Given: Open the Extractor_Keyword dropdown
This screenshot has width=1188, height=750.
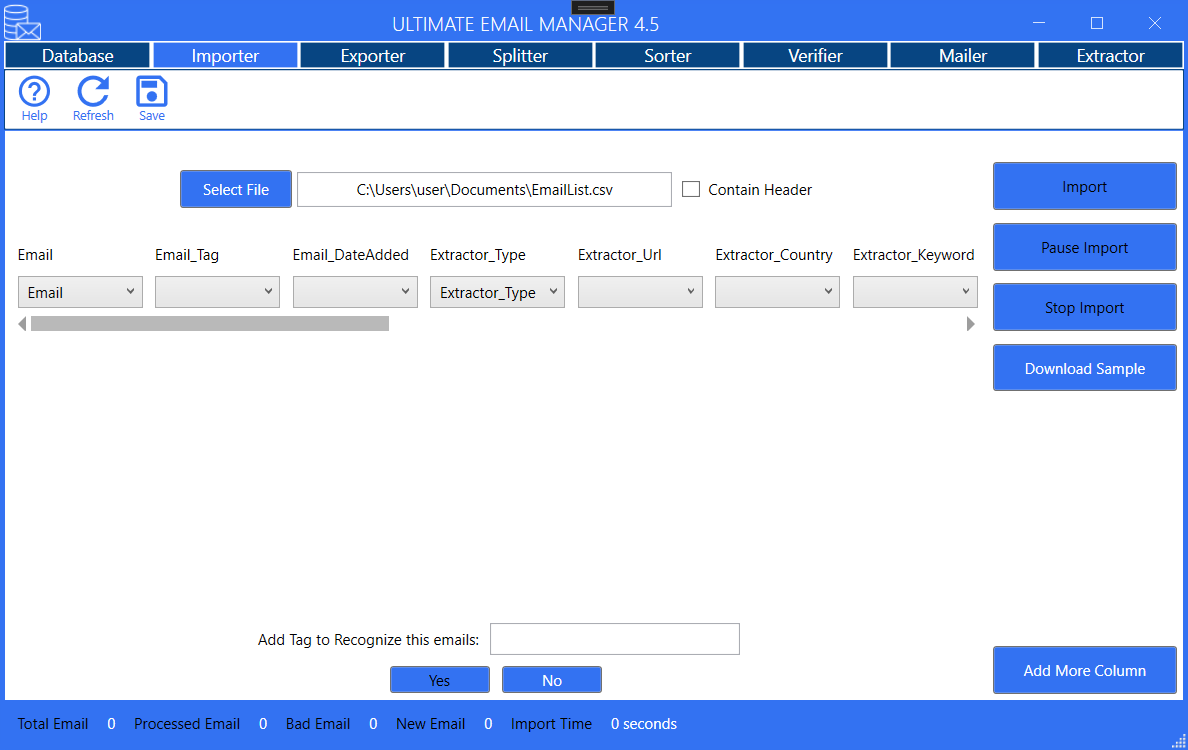Looking at the screenshot, I should [915, 291].
